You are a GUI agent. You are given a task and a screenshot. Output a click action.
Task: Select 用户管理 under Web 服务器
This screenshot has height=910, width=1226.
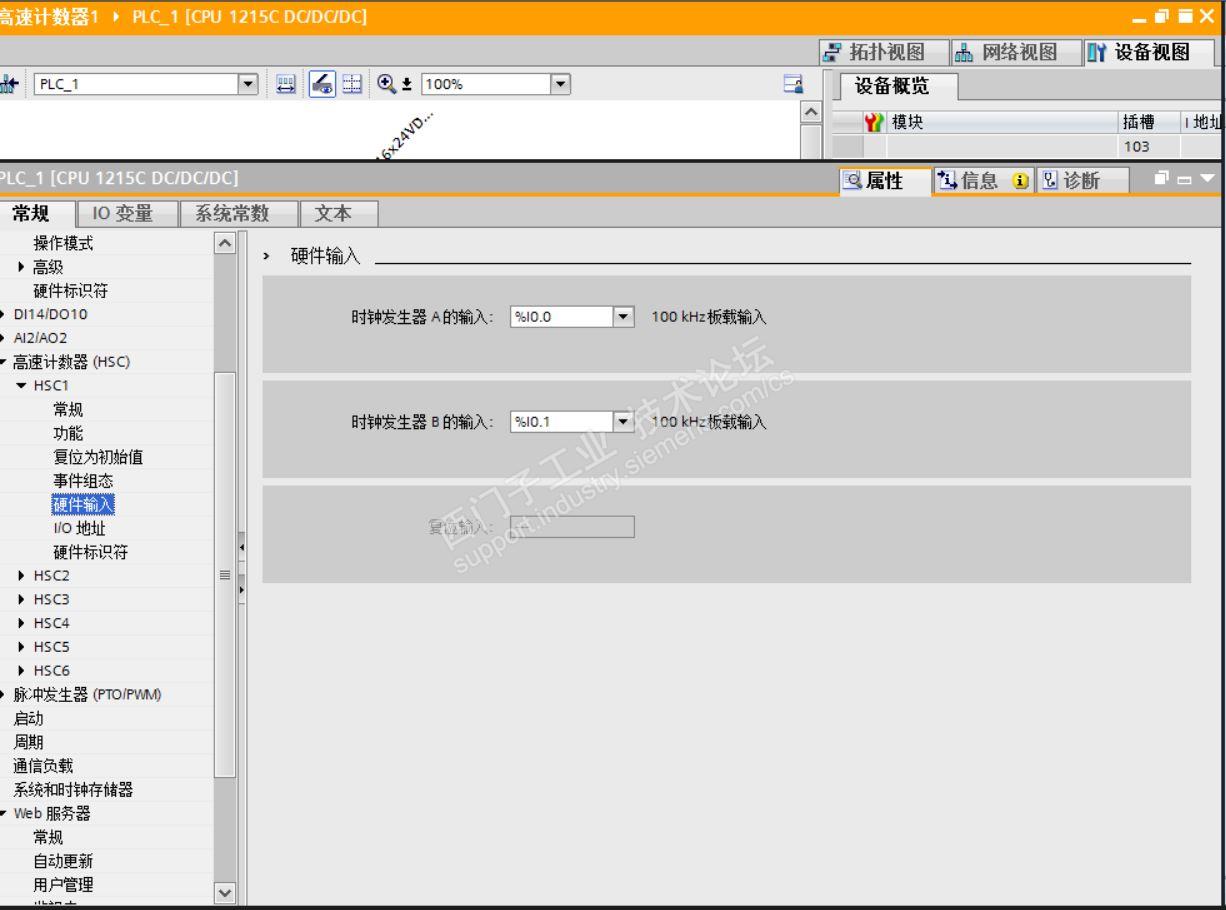(x=63, y=885)
